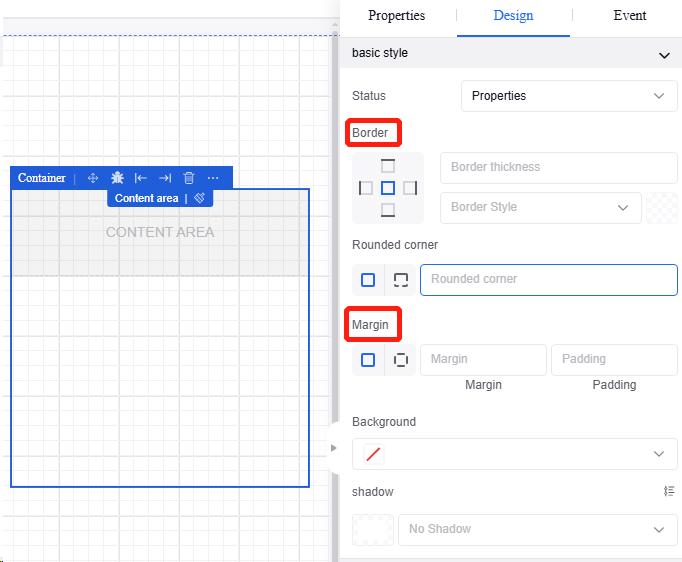682x562 pixels.
Task: Collapse the basic style section
Action: click(x=664, y=55)
